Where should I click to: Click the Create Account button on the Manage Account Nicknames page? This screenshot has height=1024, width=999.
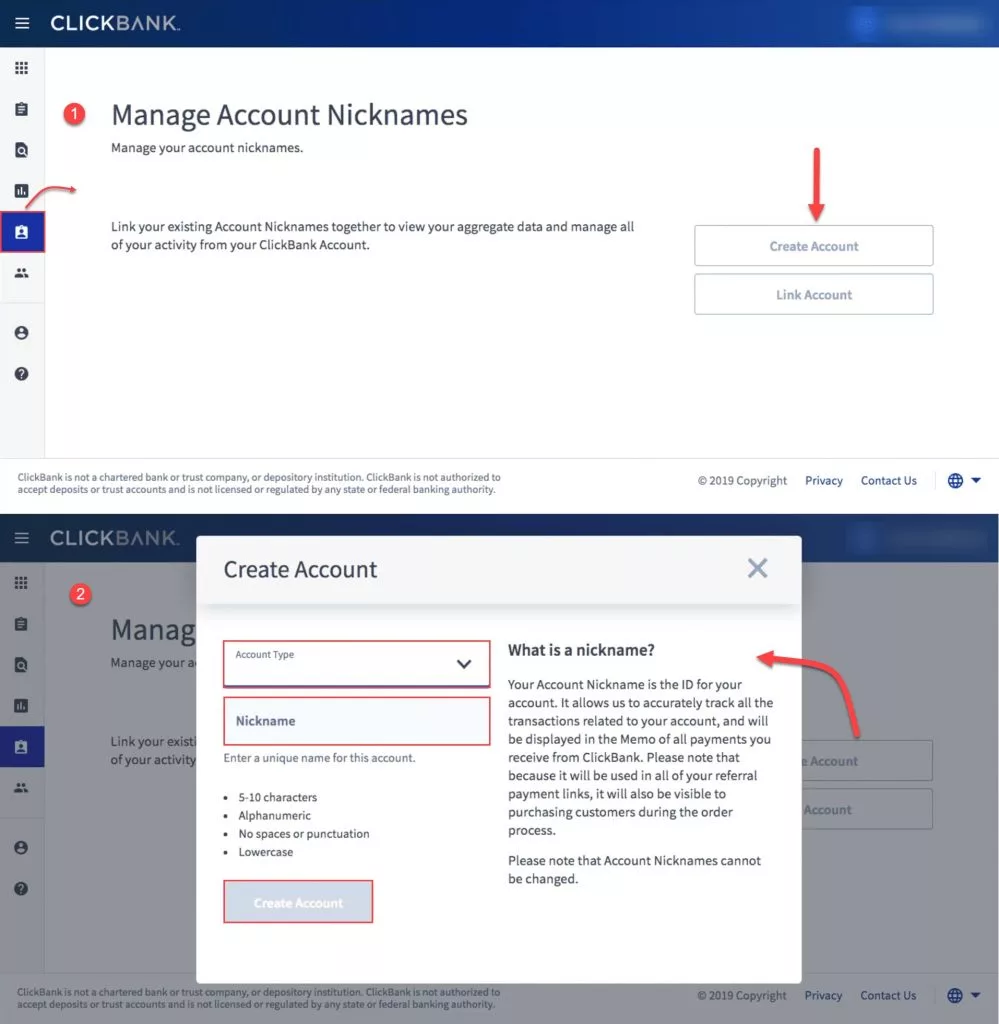(x=814, y=246)
